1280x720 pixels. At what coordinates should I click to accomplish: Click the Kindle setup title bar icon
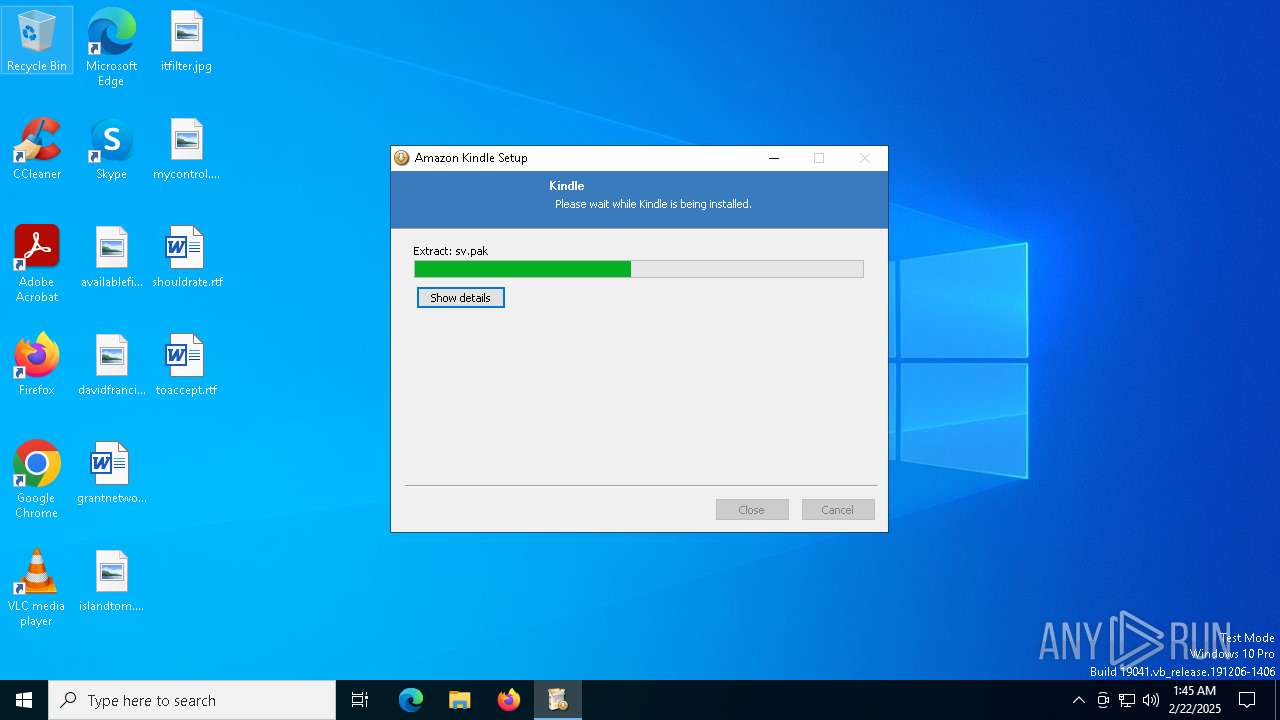point(402,158)
